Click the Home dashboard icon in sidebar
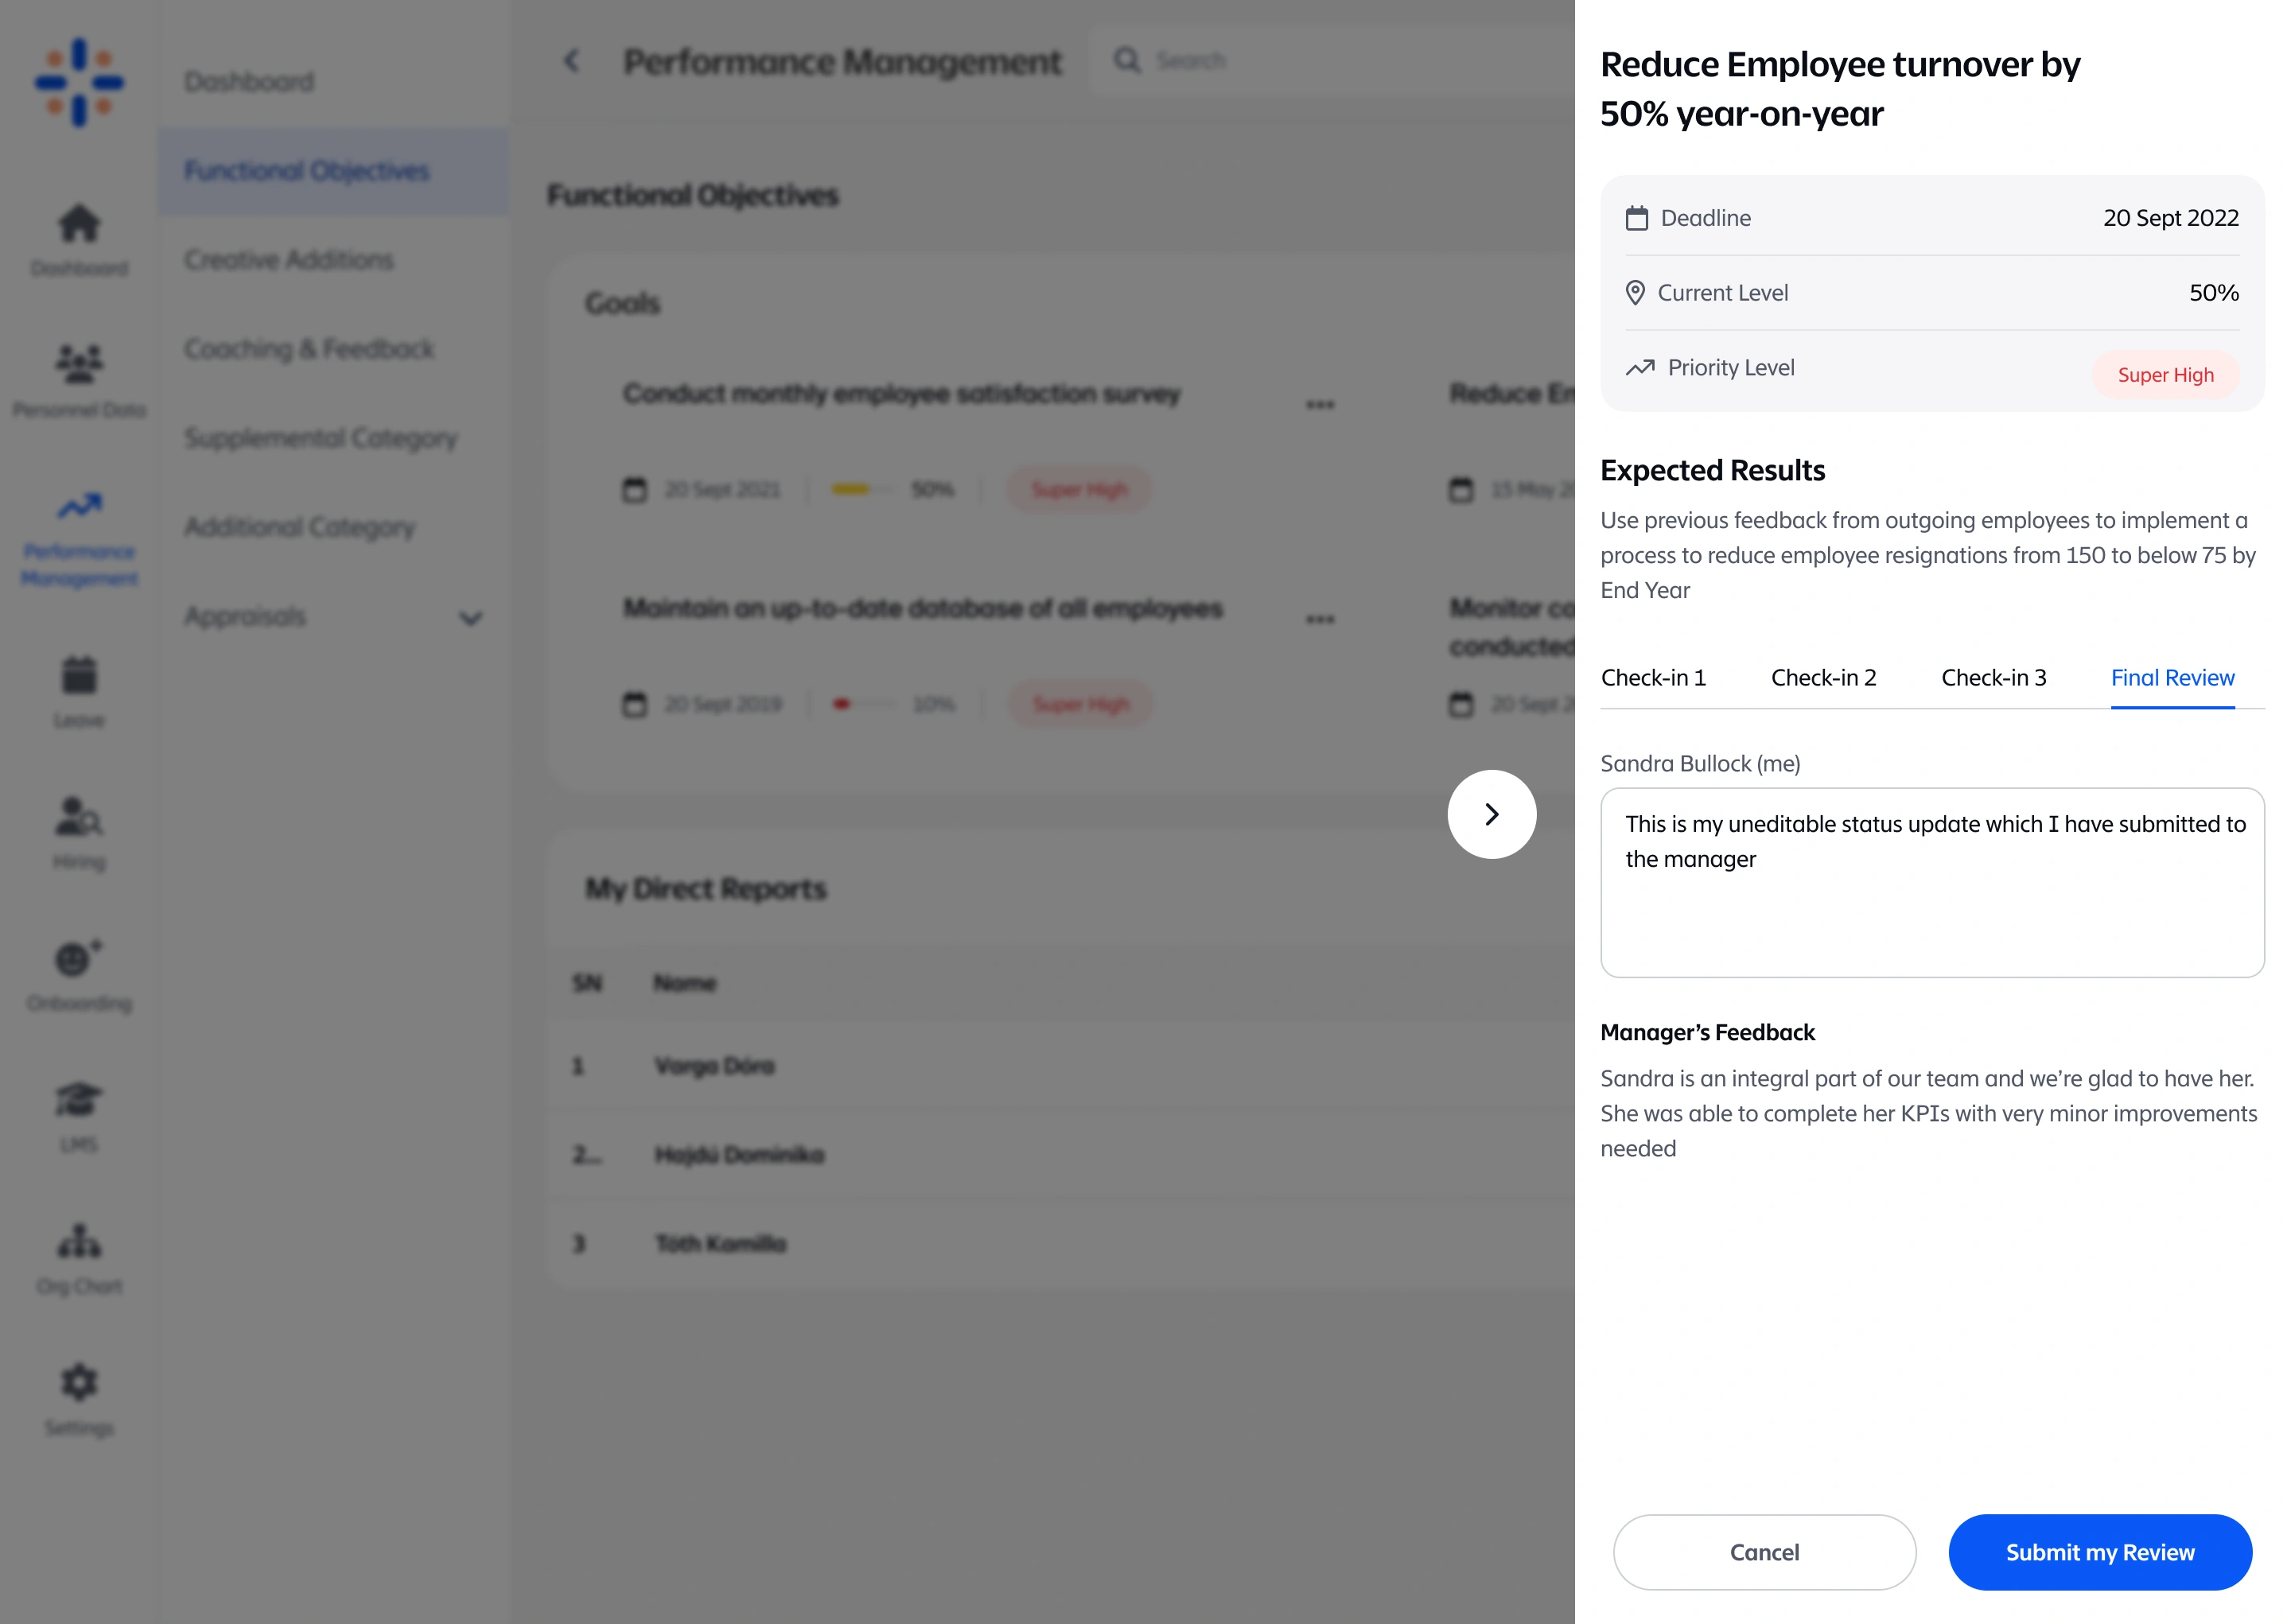The width and height of the screenshot is (2291, 1624). 79,224
